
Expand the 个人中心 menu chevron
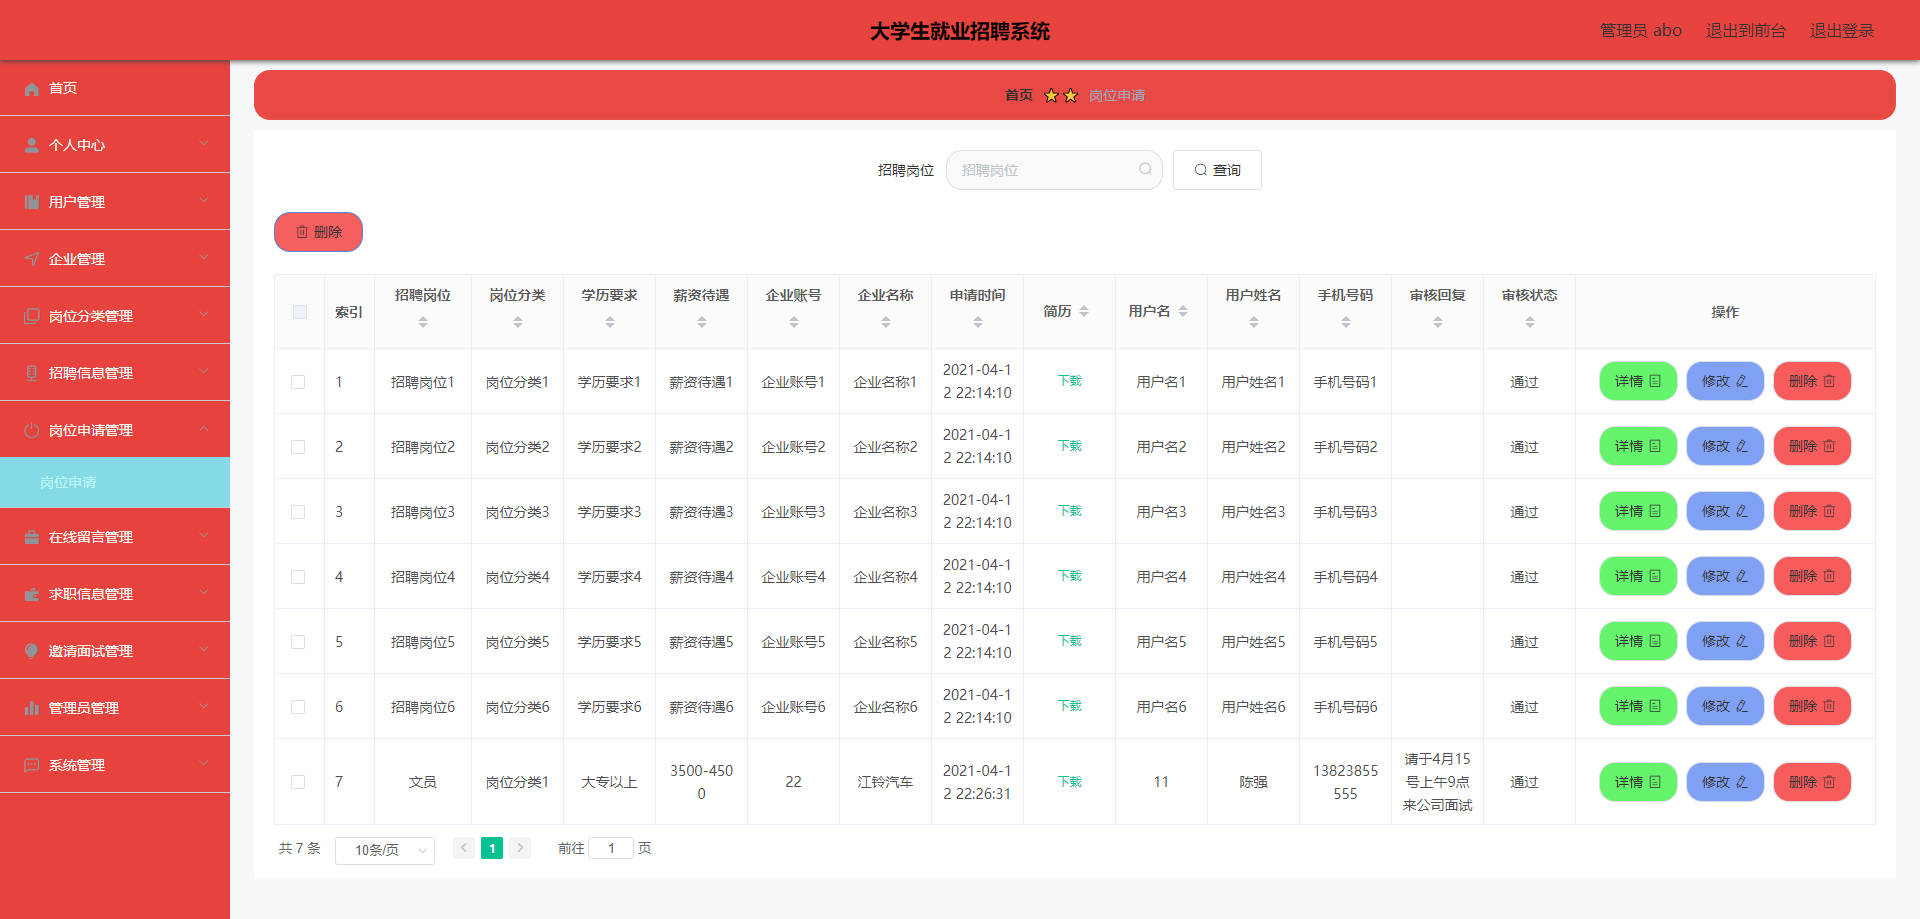pyautogui.click(x=204, y=144)
